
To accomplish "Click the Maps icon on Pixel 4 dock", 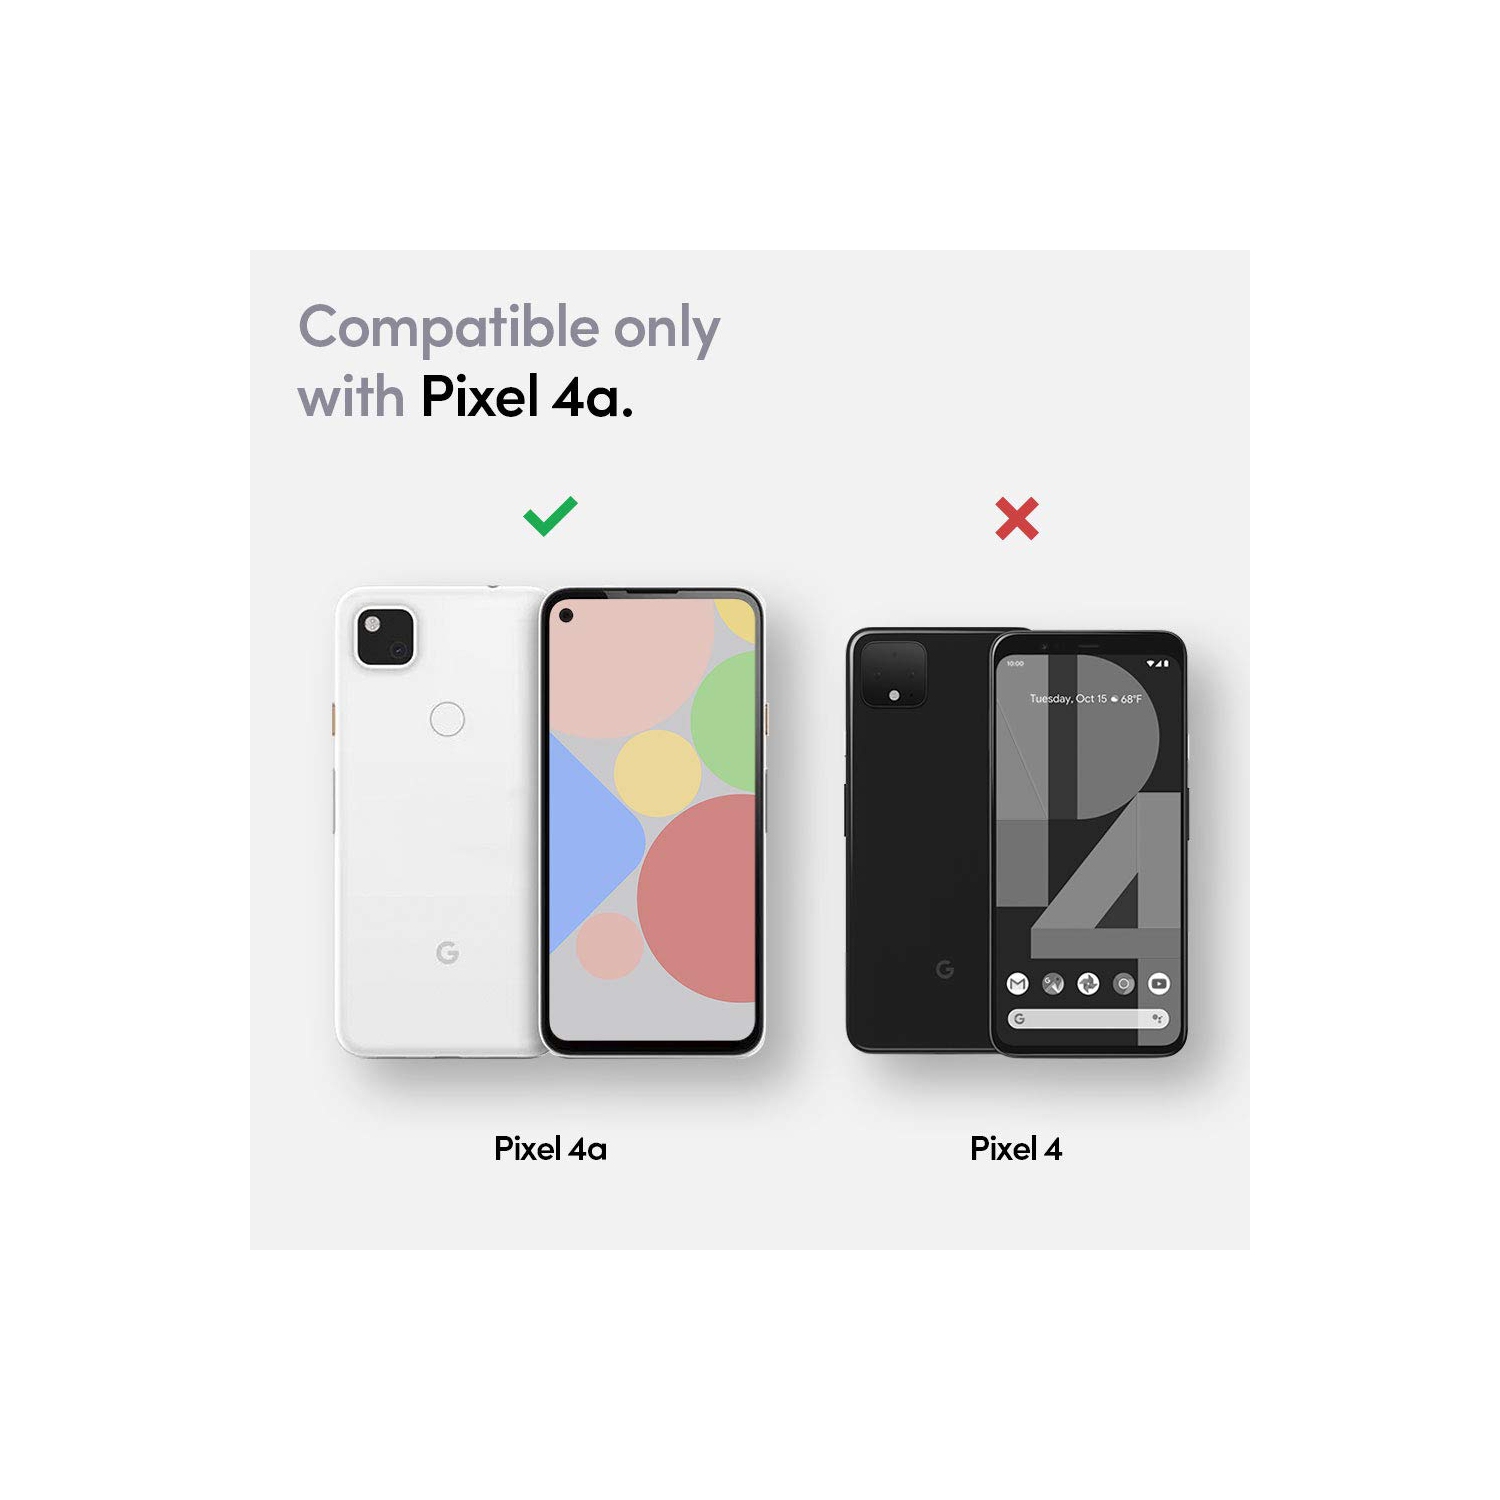I will (1053, 984).
